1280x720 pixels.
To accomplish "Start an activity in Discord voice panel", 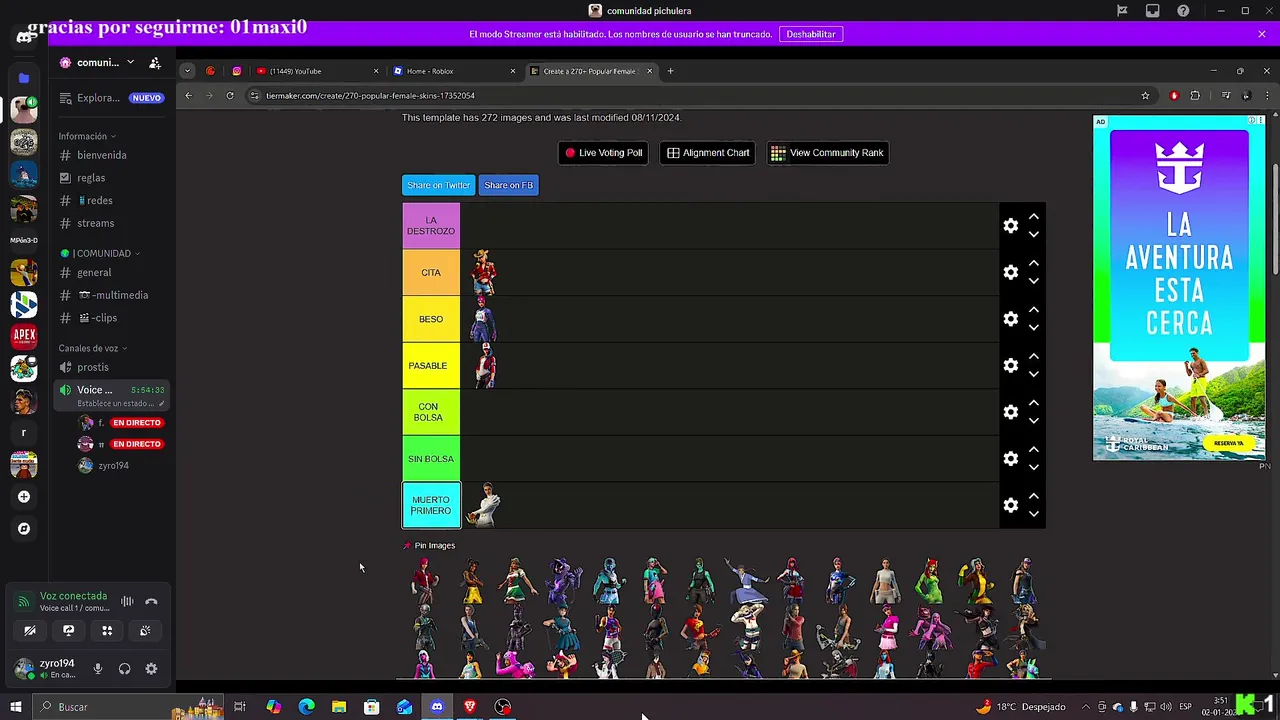I will pos(107,630).
